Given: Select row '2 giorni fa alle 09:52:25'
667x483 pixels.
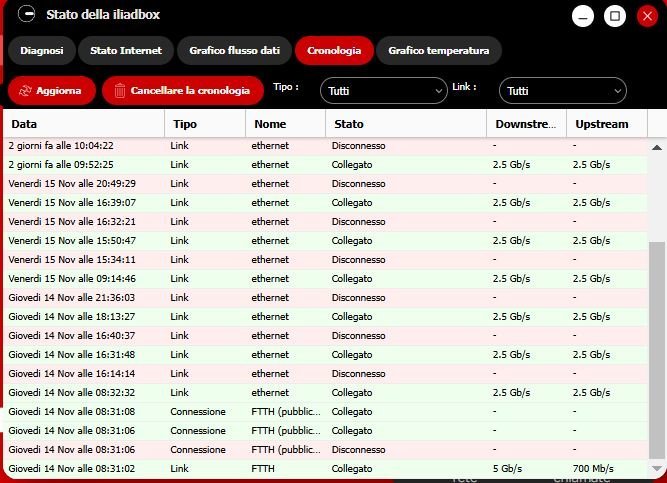Looking at the screenshot, I should pyautogui.click(x=325, y=165).
